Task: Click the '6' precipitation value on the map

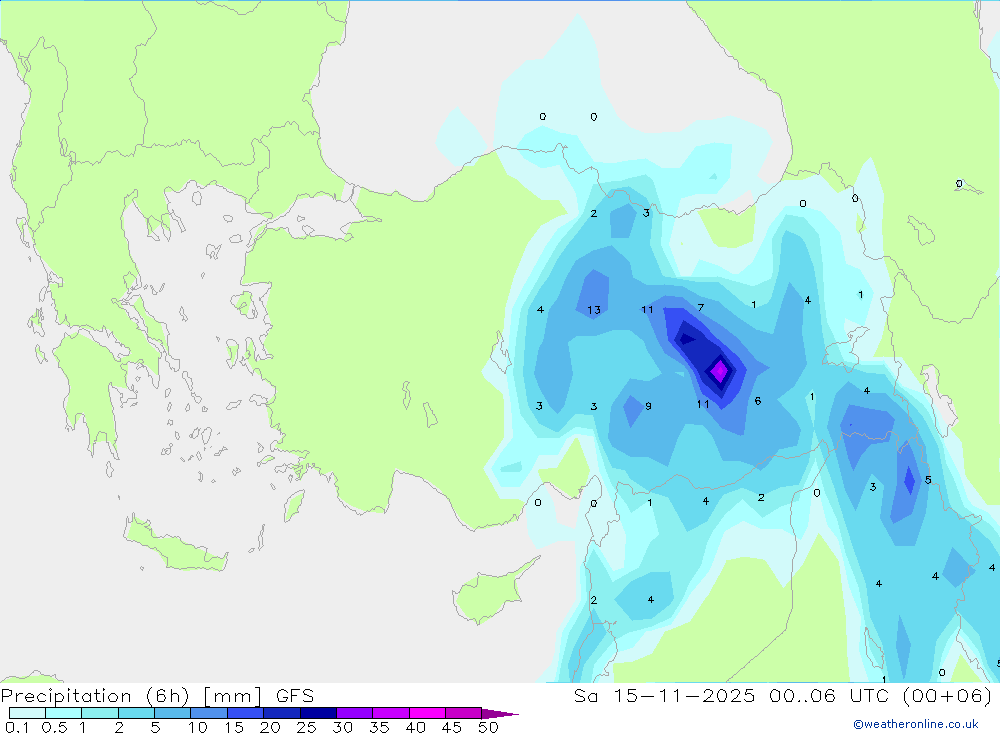Action: click(x=758, y=401)
